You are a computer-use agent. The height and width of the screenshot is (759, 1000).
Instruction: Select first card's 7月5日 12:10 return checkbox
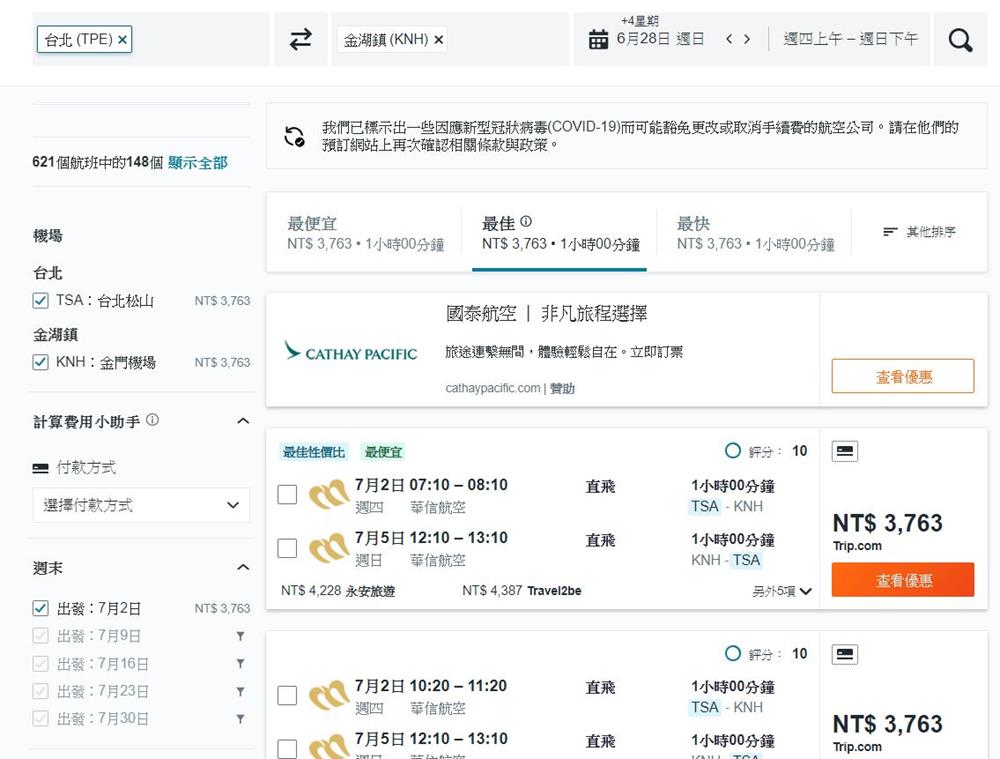point(287,548)
